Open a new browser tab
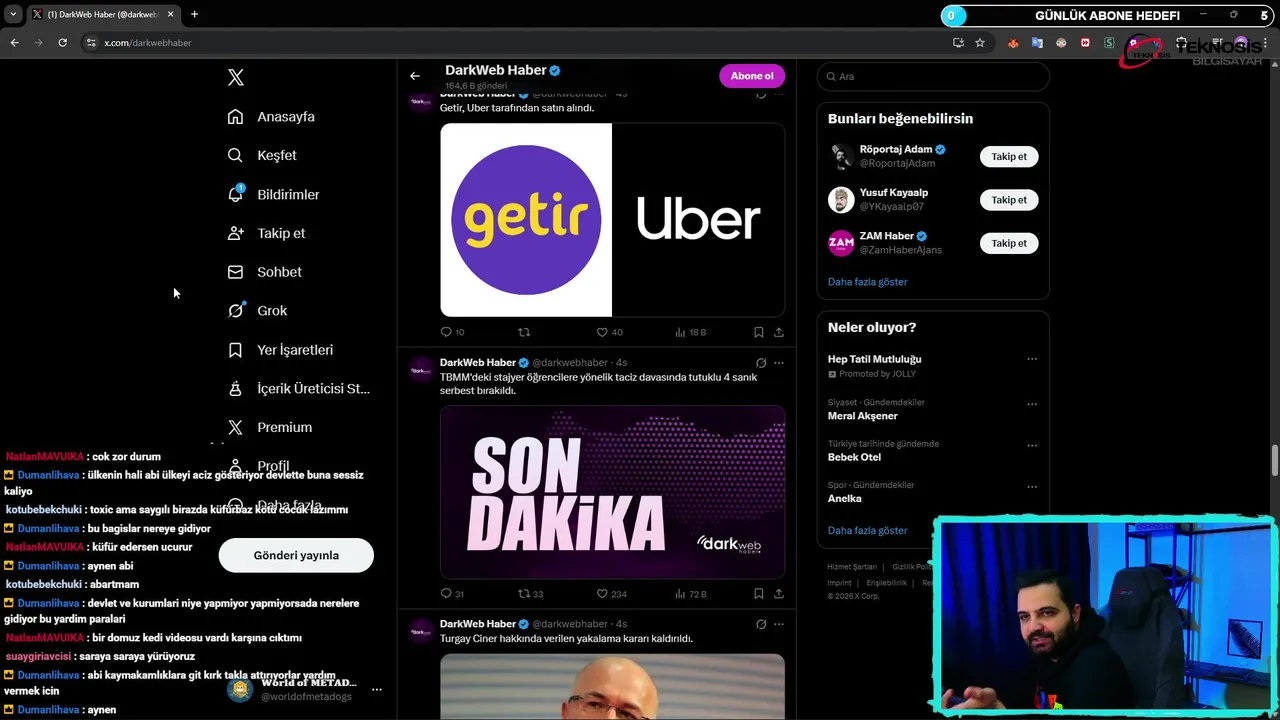The height and width of the screenshot is (720, 1280). tap(194, 14)
